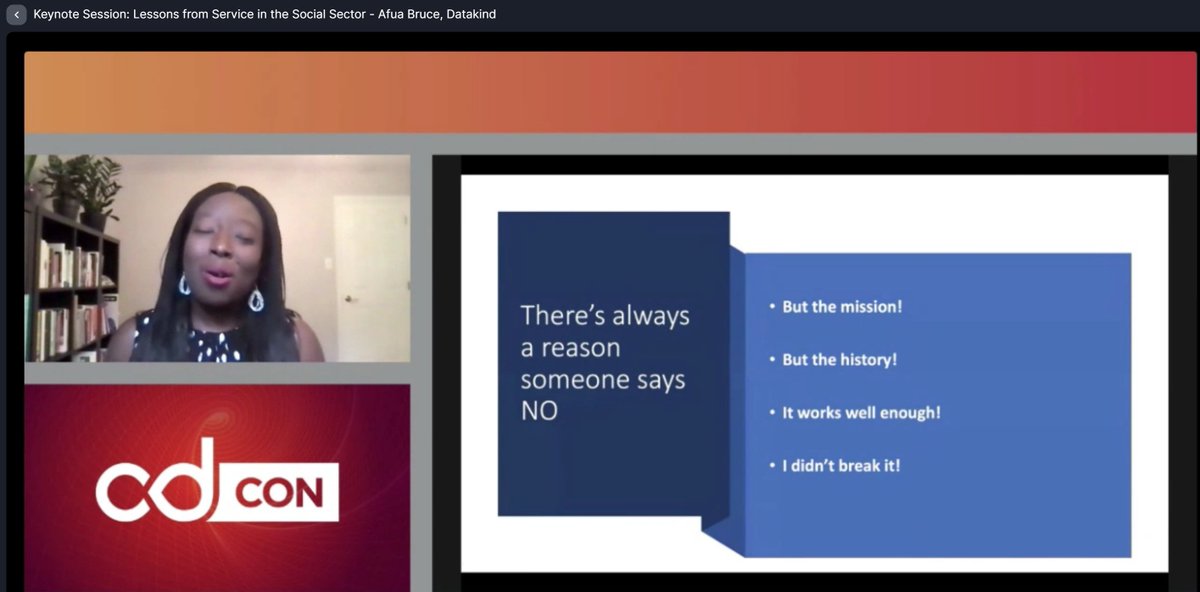Click the cdCON logo panel
This screenshot has width=1200, height=592.
[217, 488]
